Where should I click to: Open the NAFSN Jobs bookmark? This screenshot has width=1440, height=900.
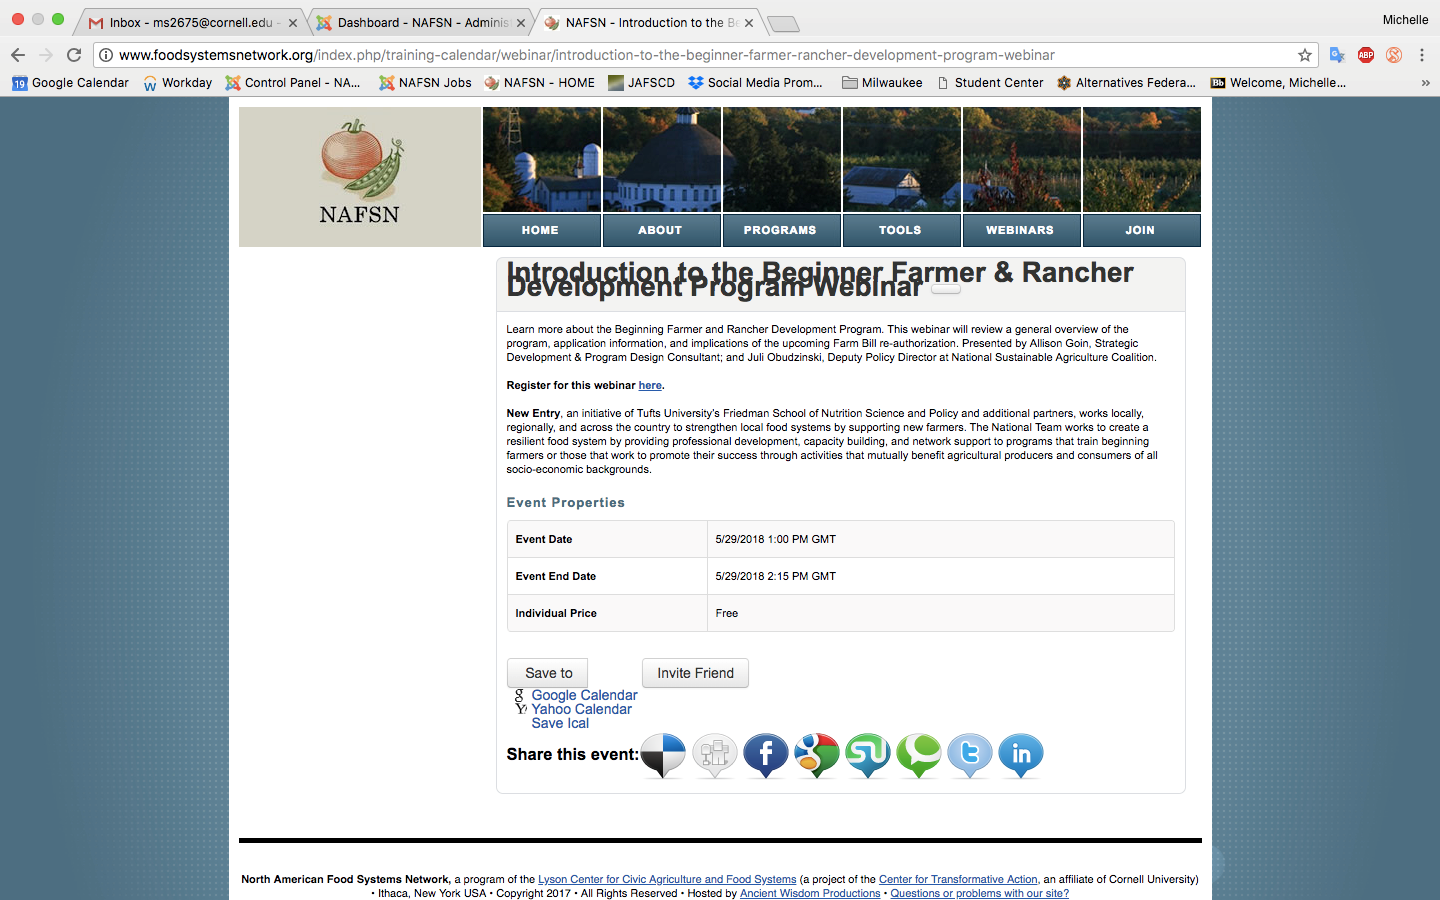click(x=425, y=83)
